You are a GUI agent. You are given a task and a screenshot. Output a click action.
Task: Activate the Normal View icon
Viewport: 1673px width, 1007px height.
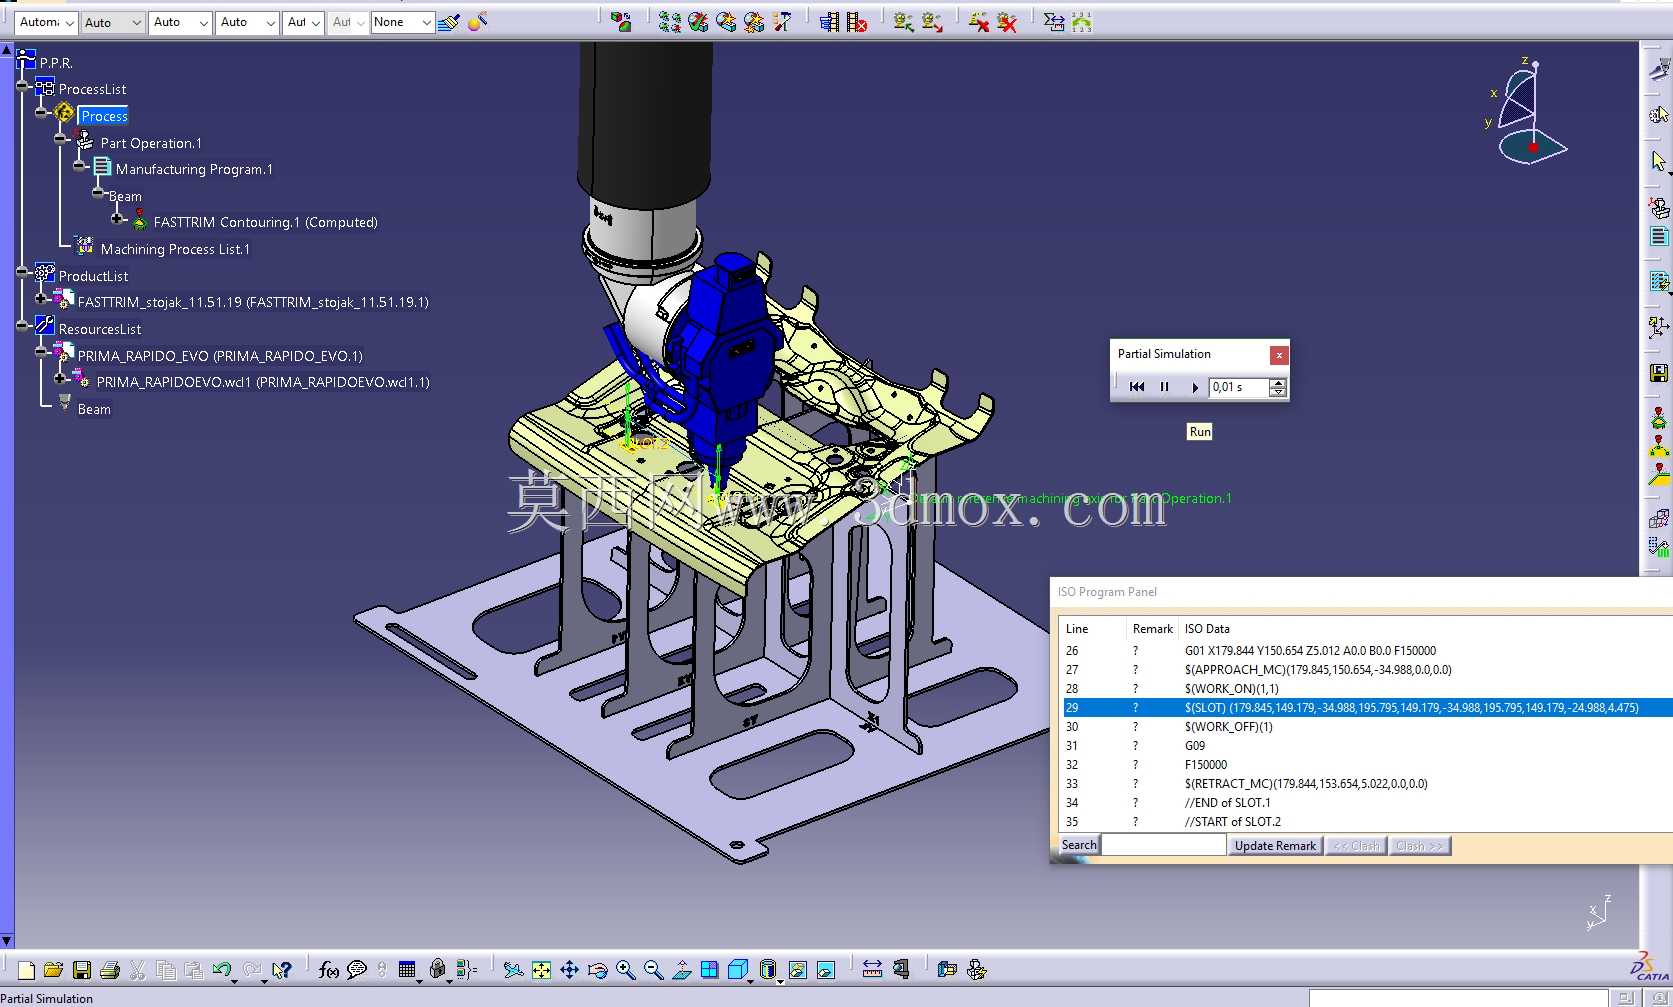[681, 969]
